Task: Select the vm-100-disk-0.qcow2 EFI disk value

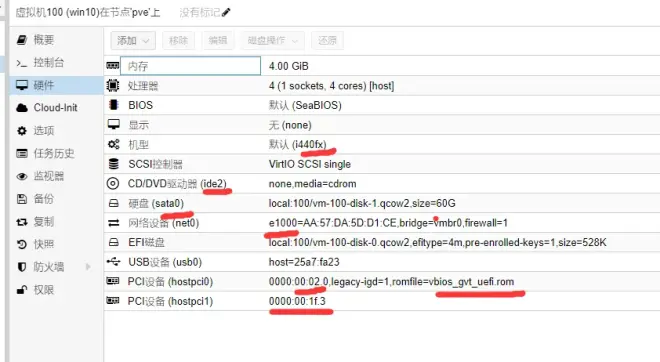Action: [x=438, y=242]
